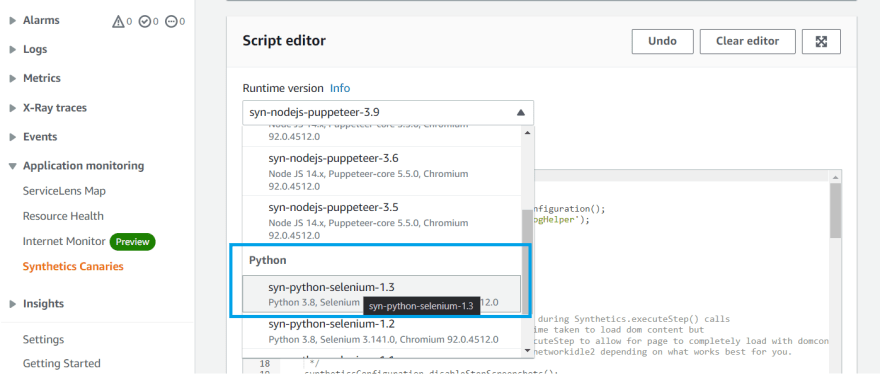Click code editor scroll up arrow

point(836,177)
